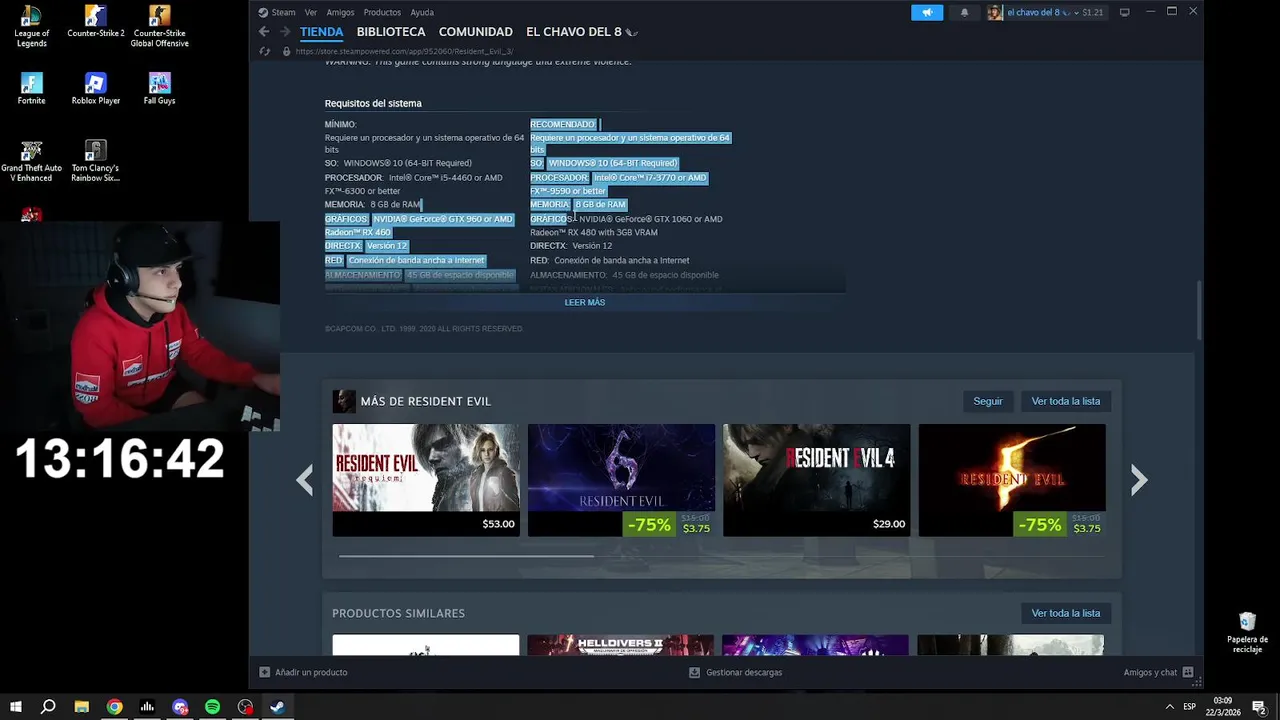The image size is (1280, 720).
Task: Open Resident Evil 6 game card
Action: click(621, 480)
